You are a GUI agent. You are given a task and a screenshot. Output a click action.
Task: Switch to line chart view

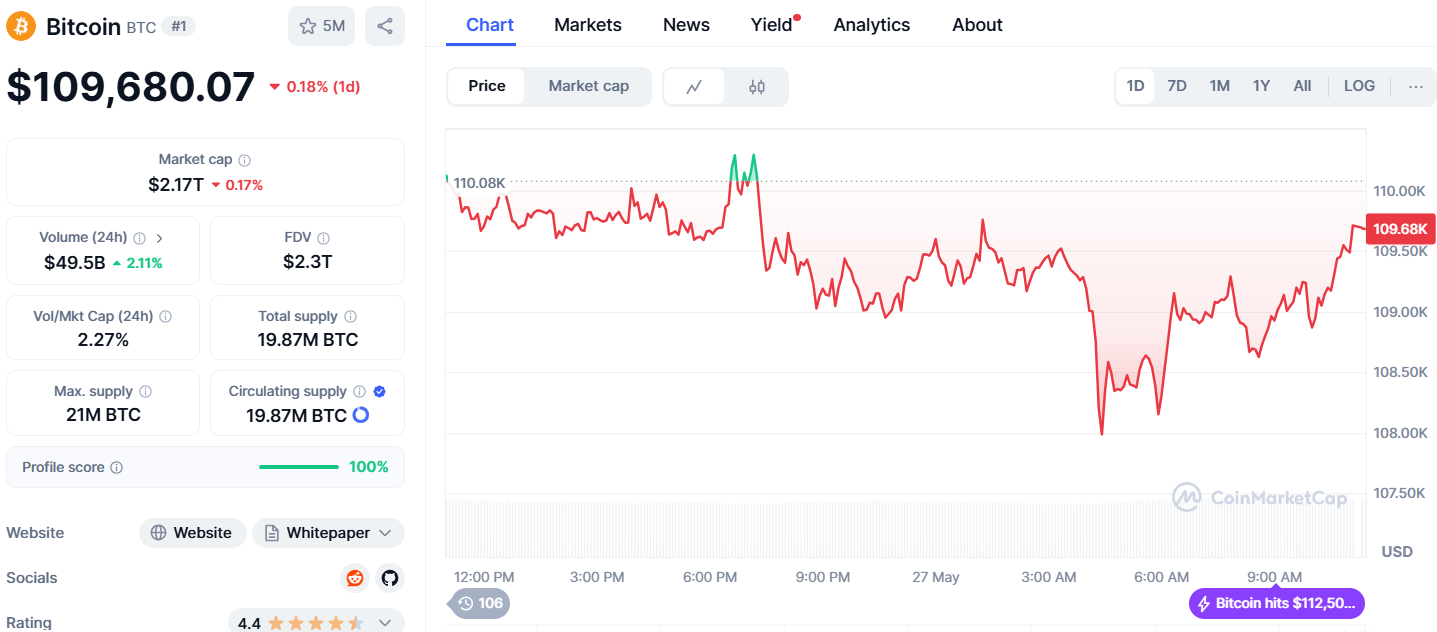(694, 87)
